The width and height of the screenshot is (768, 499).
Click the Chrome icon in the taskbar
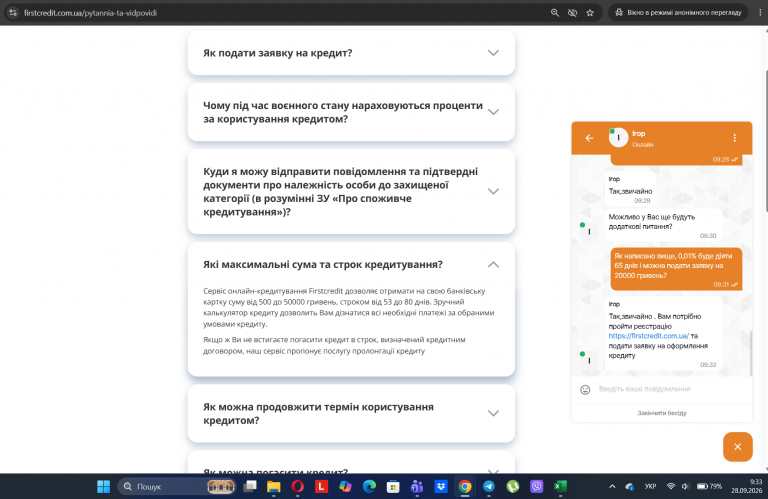point(465,486)
